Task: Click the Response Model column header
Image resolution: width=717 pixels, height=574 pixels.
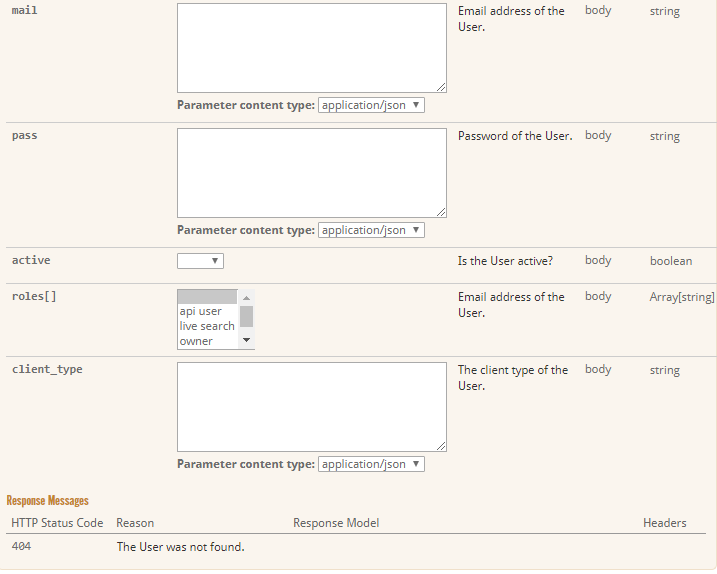Action: click(336, 523)
